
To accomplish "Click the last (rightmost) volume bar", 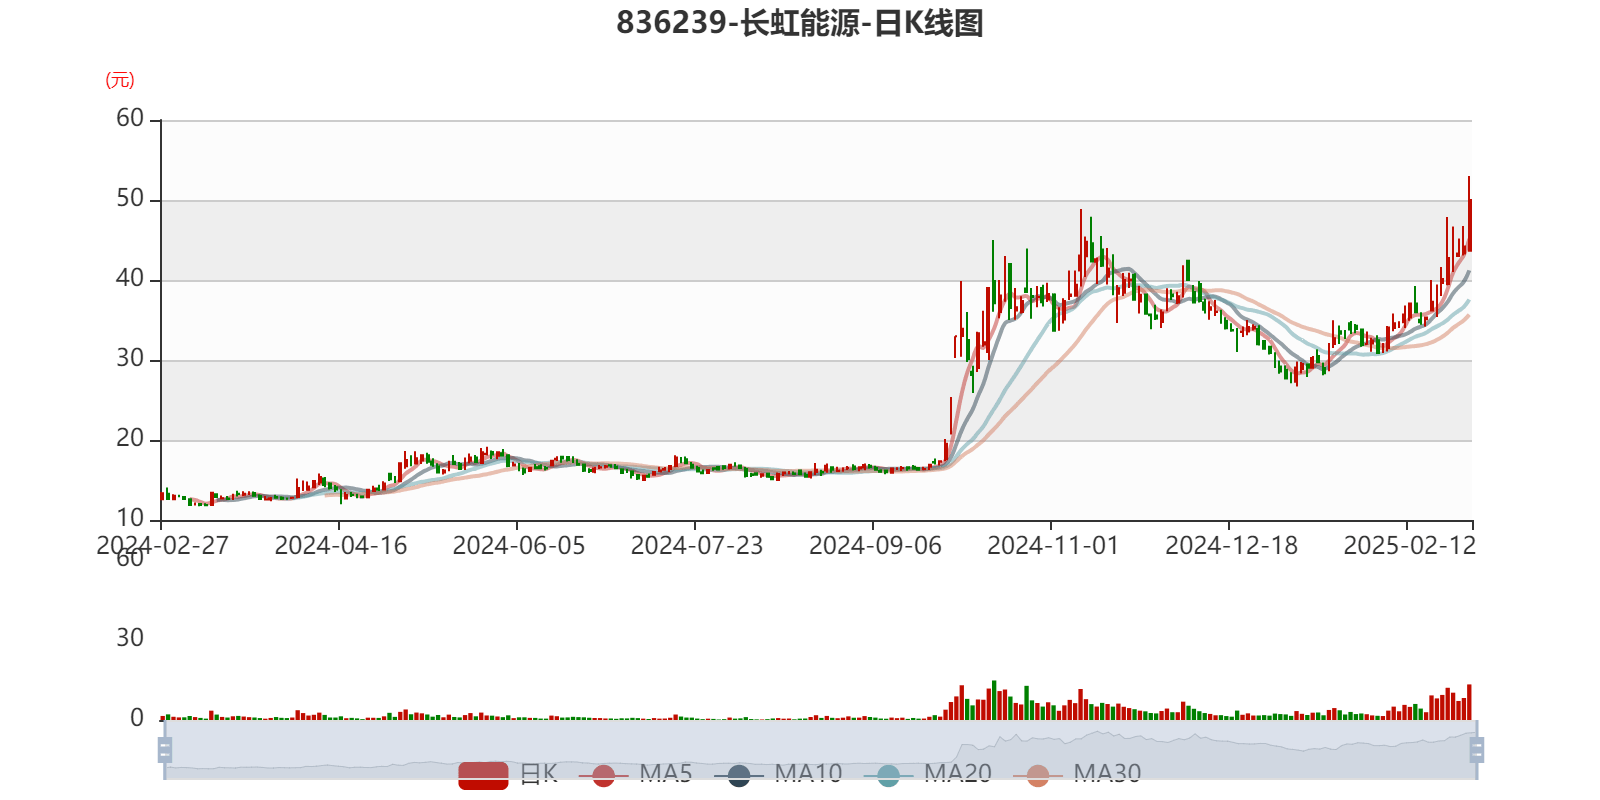I will point(1469,702).
